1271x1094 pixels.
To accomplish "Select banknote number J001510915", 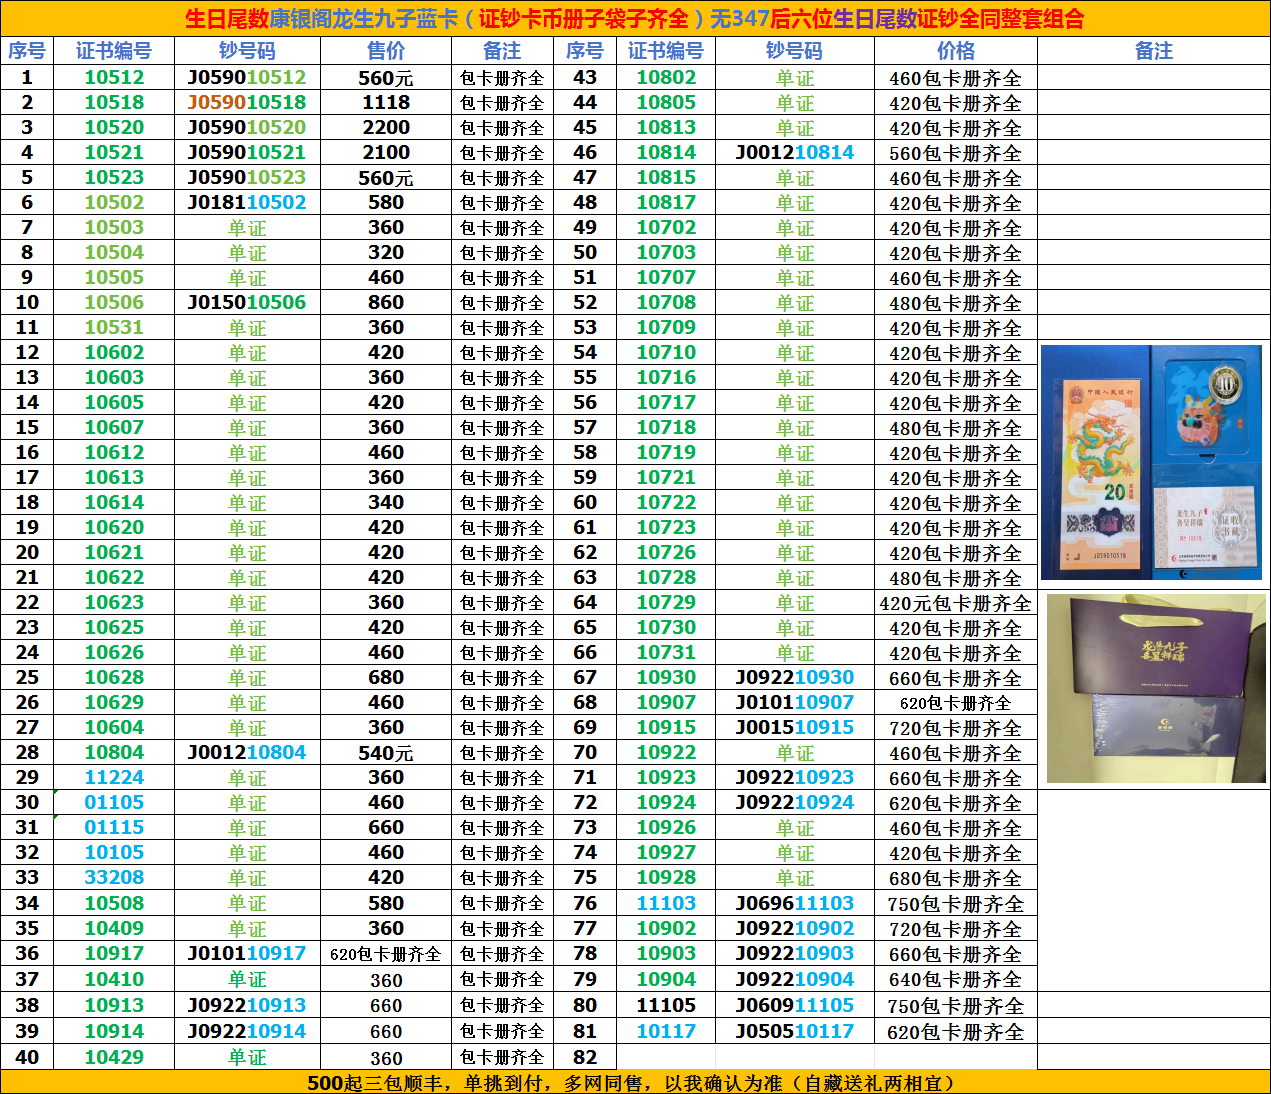I will tap(794, 727).
